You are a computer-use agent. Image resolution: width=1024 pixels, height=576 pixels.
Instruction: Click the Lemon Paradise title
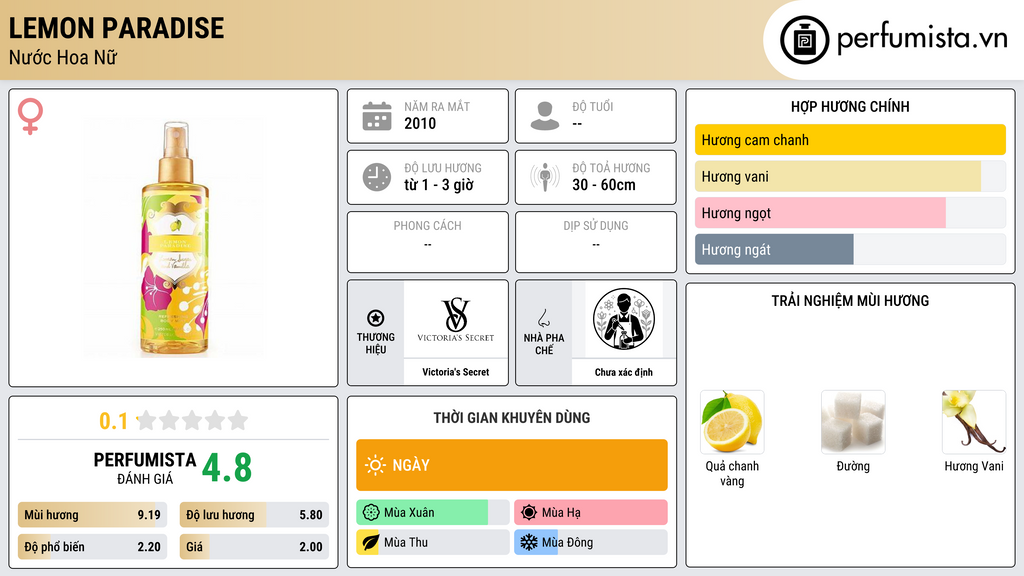pos(116,28)
